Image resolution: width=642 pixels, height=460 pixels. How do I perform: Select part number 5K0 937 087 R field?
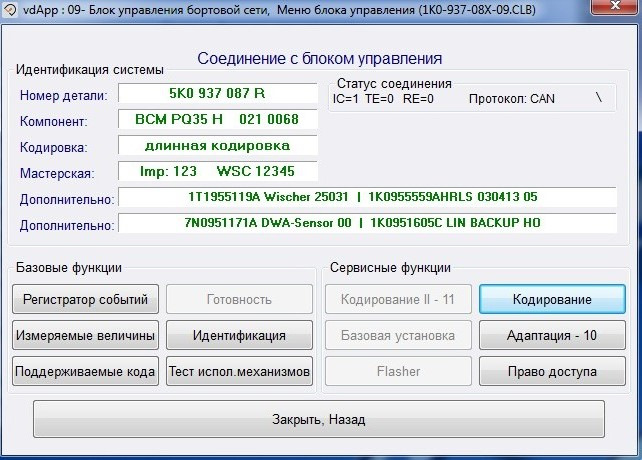[x=218, y=93]
